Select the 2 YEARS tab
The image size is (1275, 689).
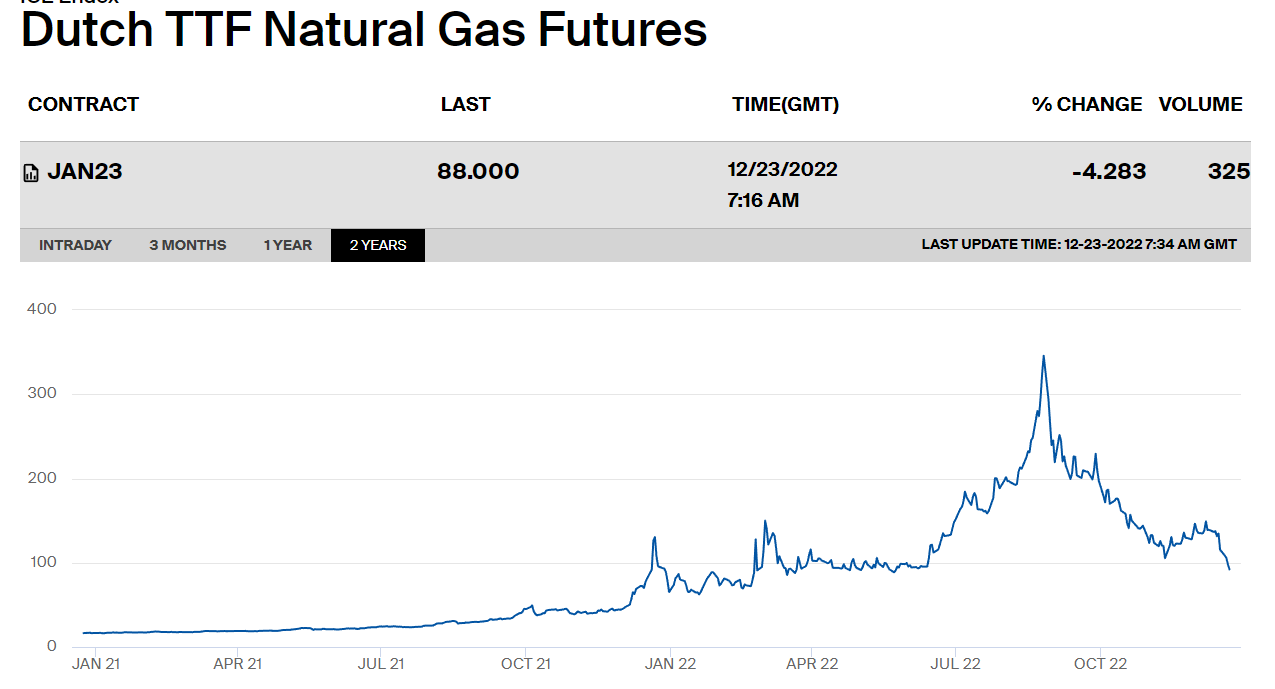pyautogui.click(x=378, y=245)
